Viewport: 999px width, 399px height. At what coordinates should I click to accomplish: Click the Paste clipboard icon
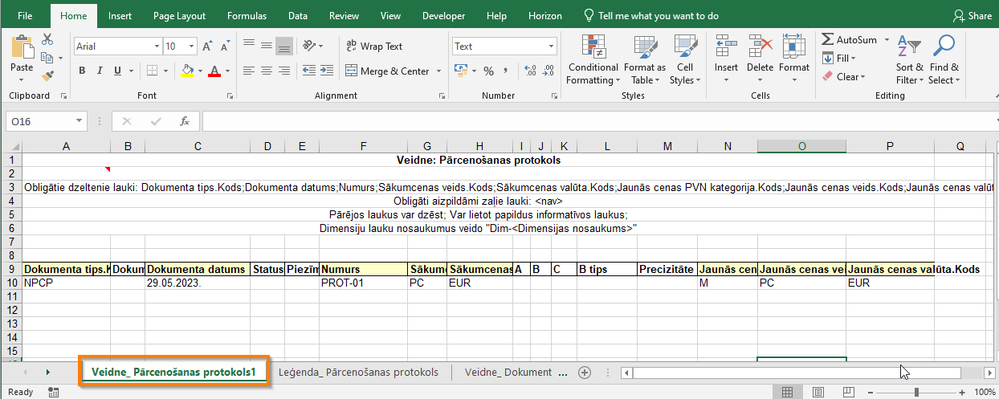click(22, 47)
